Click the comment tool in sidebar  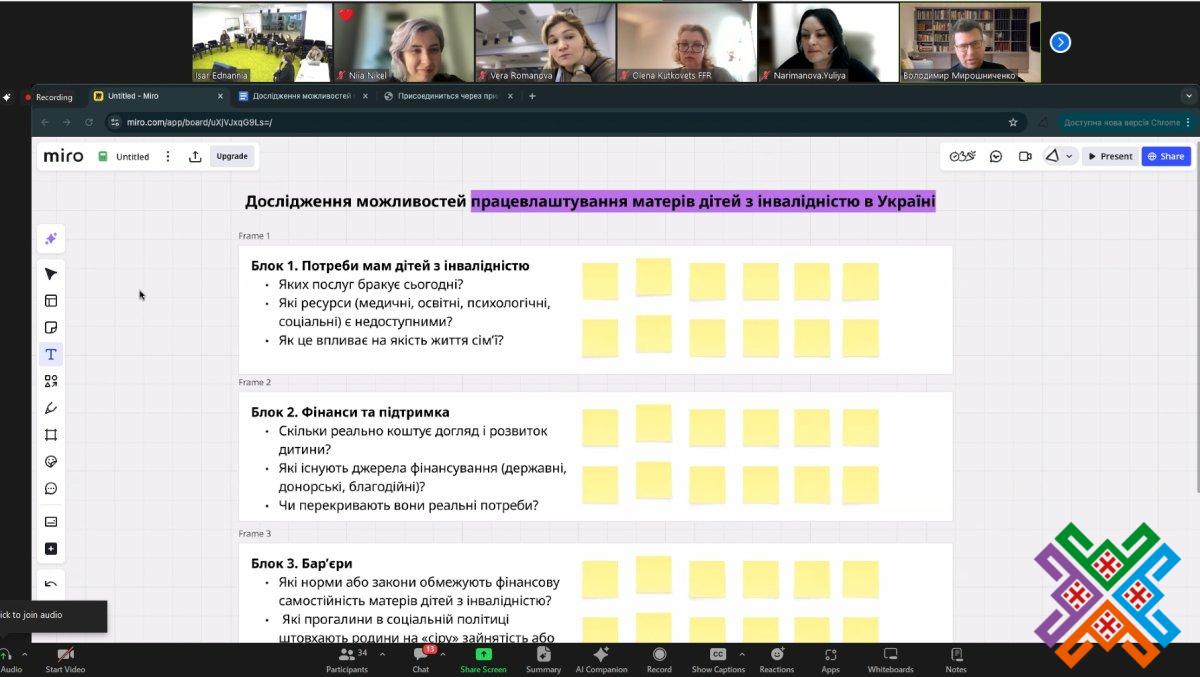point(51,489)
